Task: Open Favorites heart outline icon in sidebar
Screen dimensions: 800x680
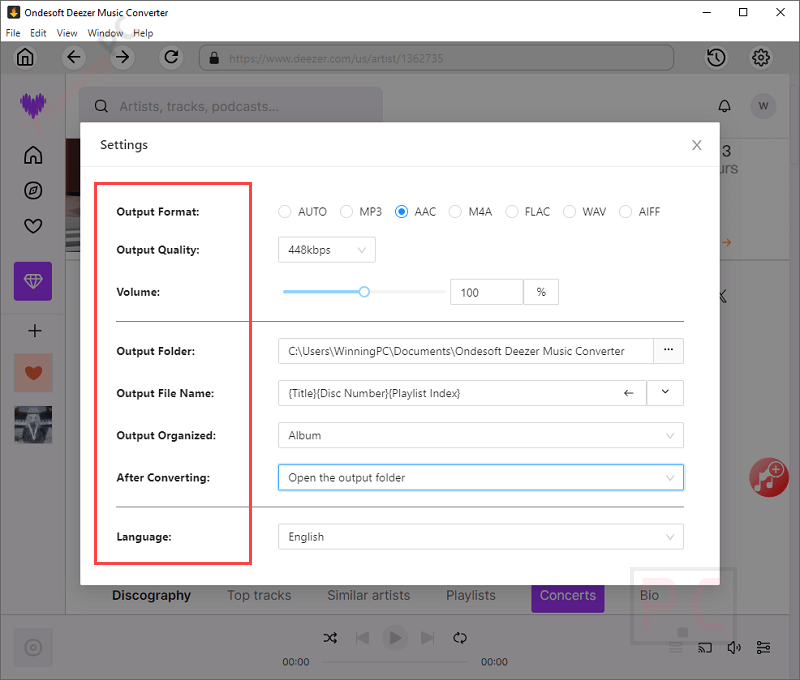Action: [33, 226]
